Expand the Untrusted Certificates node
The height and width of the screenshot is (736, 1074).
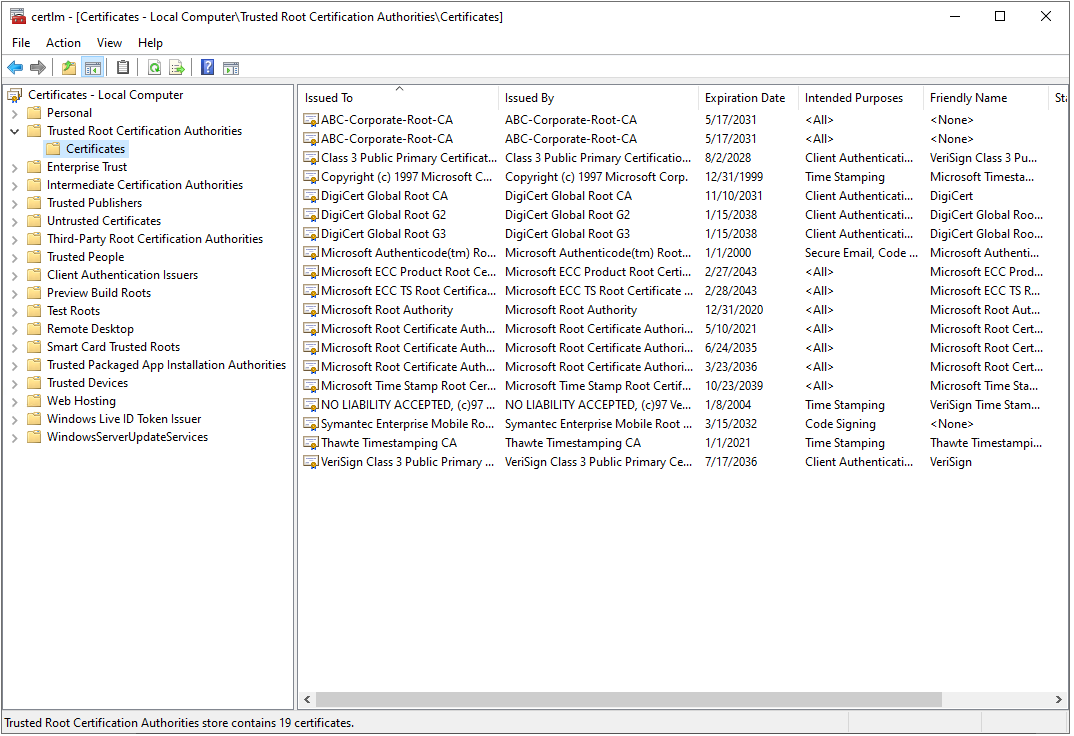[14, 221]
